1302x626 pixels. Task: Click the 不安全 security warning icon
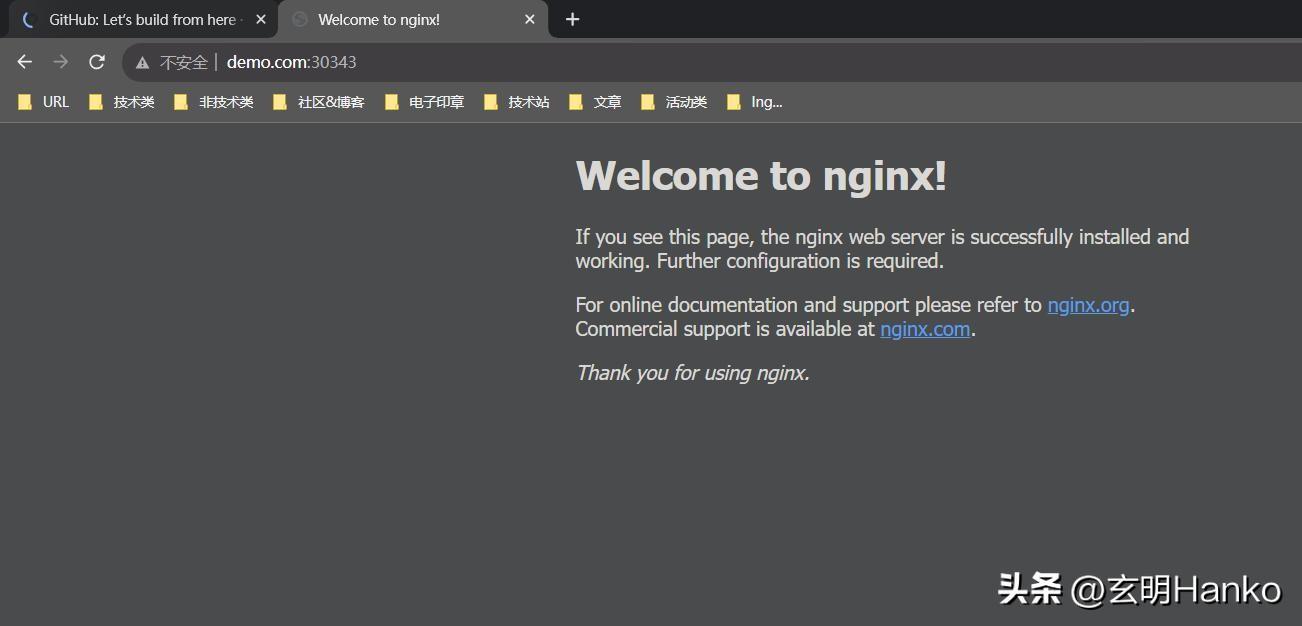click(143, 62)
